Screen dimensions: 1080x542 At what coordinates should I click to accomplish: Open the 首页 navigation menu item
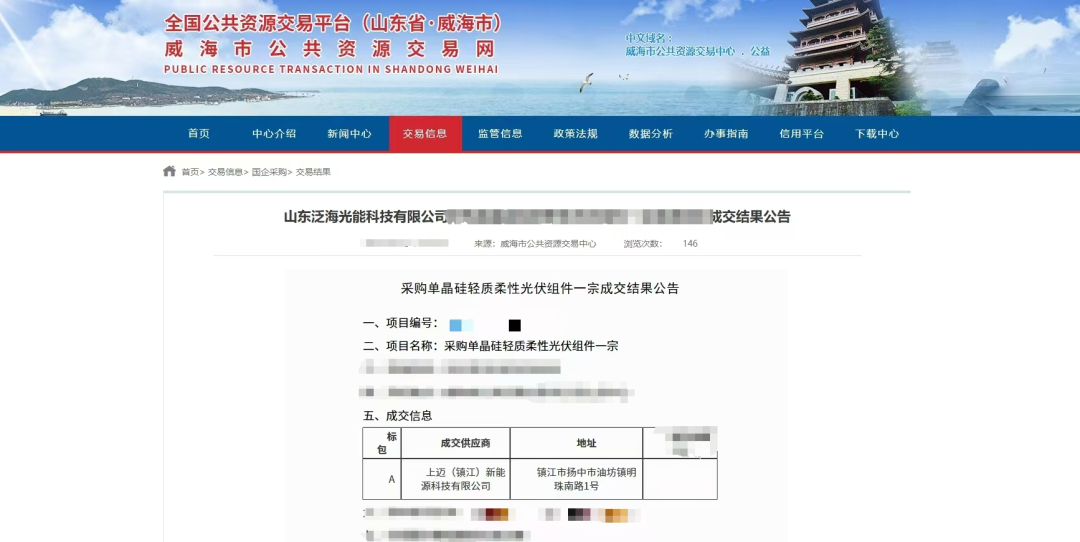point(199,134)
